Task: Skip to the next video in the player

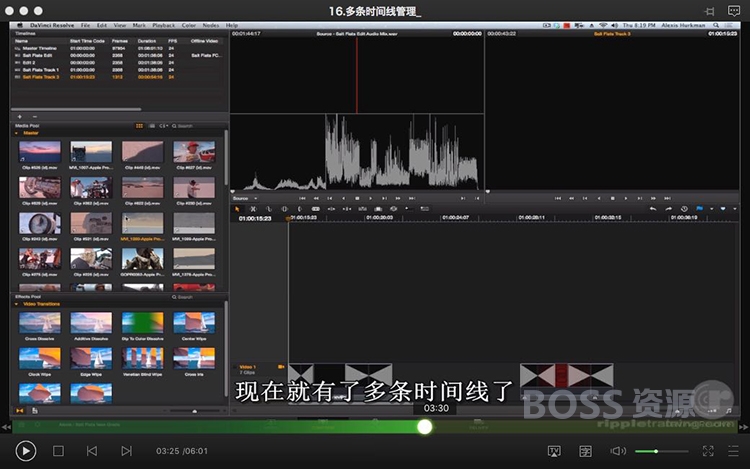Action: [x=126, y=451]
